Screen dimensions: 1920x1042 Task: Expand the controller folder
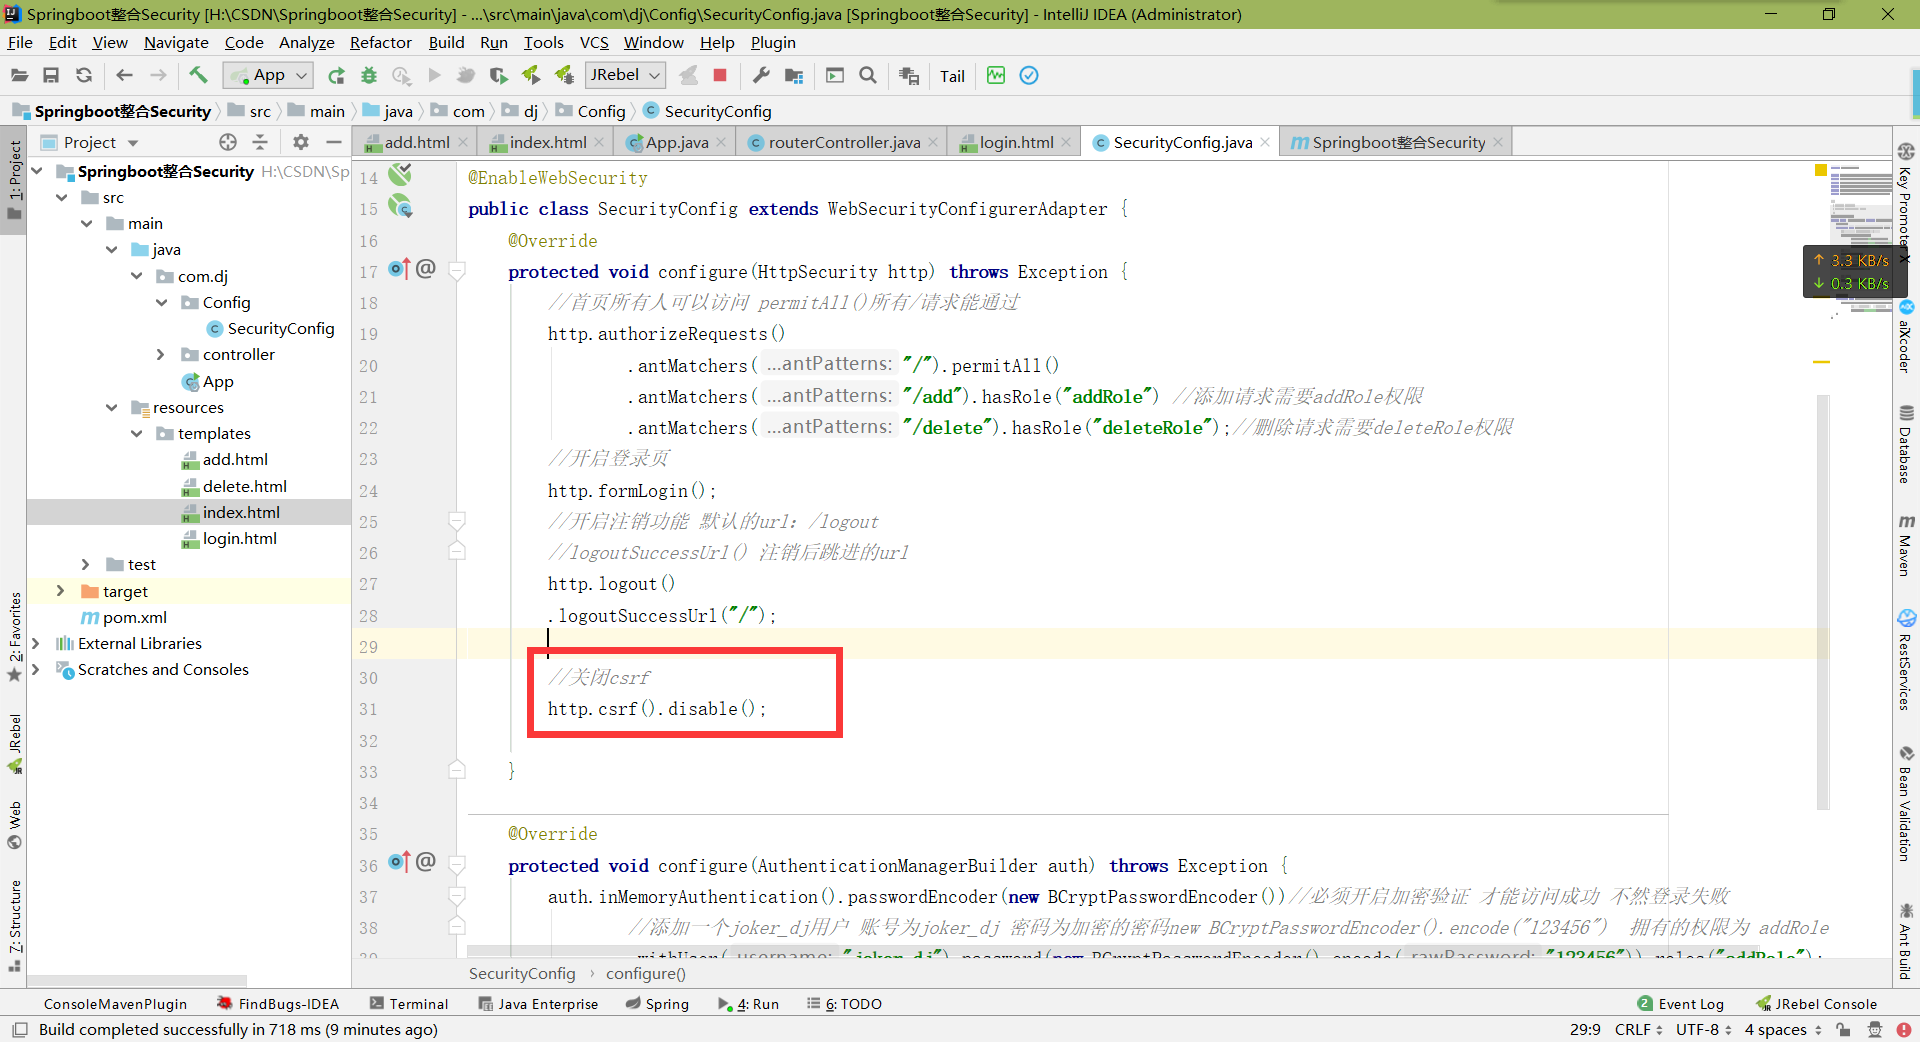tap(161, 354)
